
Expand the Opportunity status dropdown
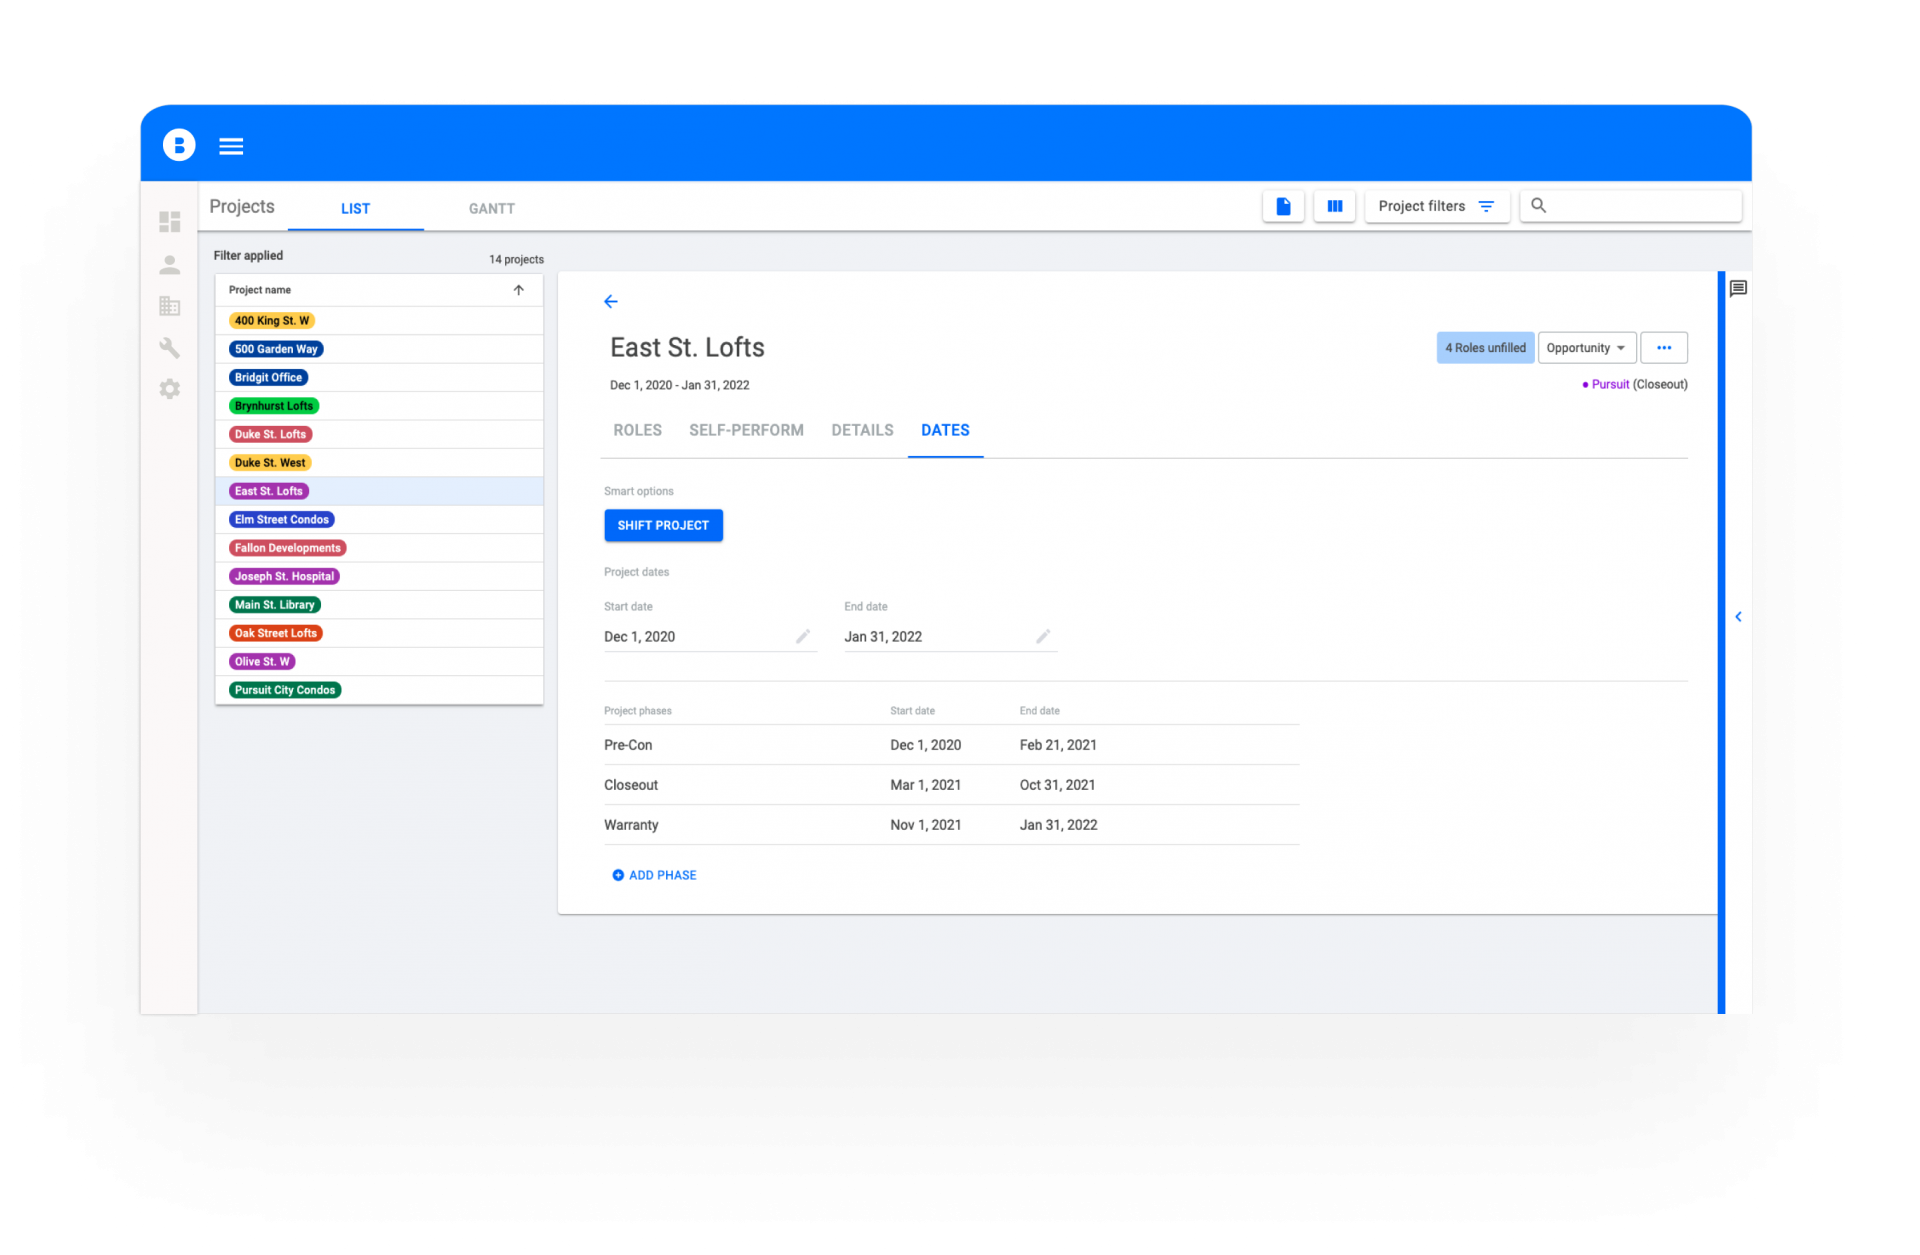tap(1586, 348)
